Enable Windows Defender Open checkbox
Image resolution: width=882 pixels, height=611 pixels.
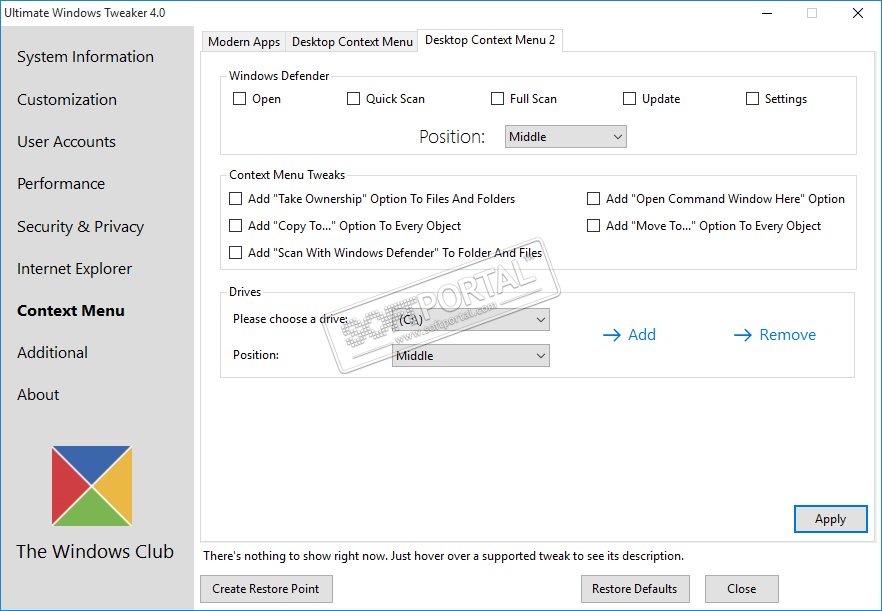pos(240,99)
